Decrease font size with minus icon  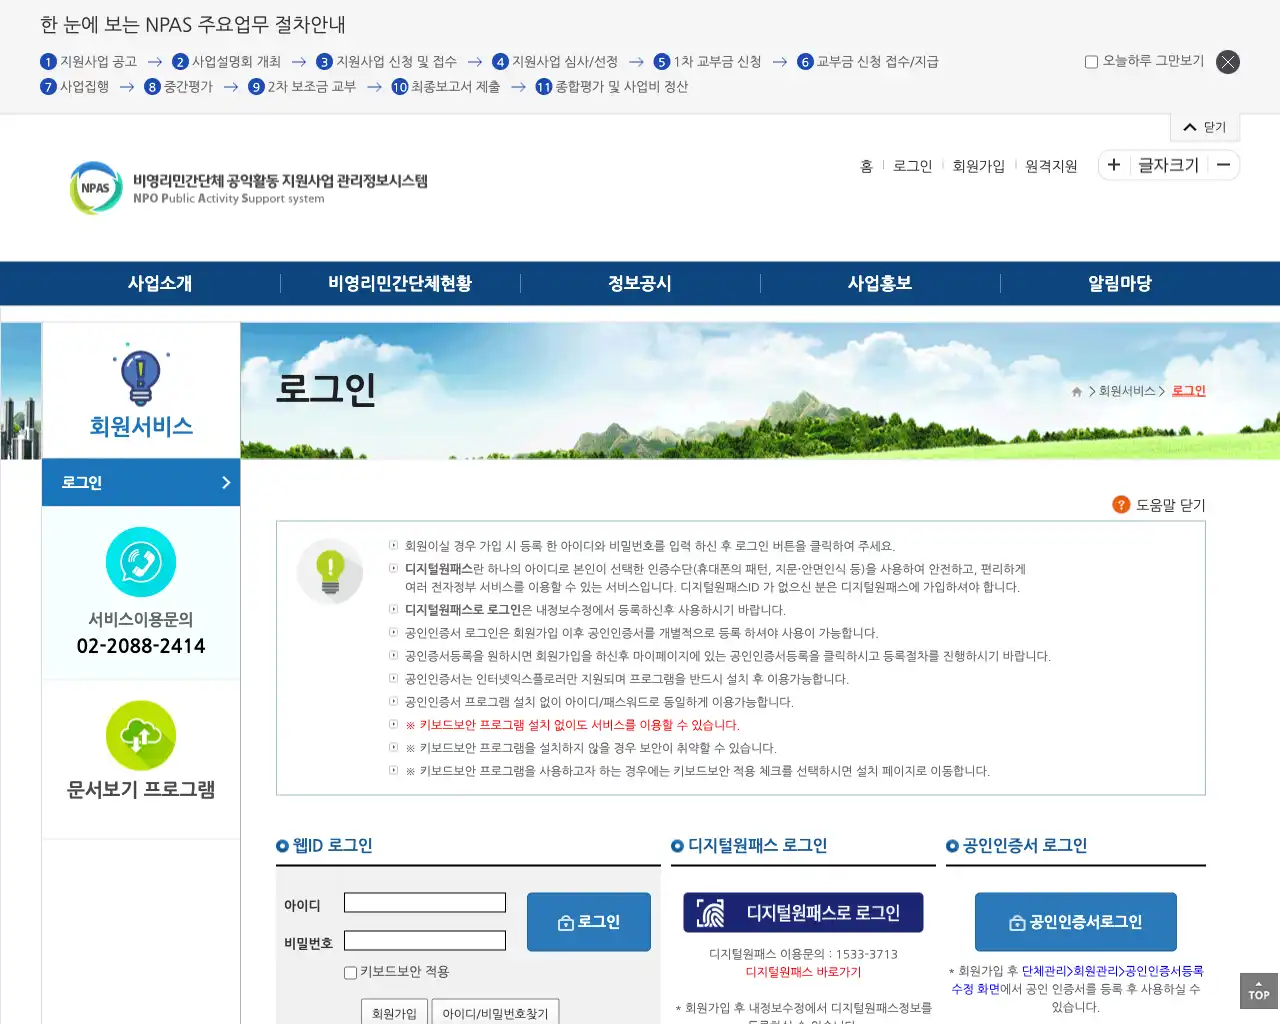(1223, 165)
